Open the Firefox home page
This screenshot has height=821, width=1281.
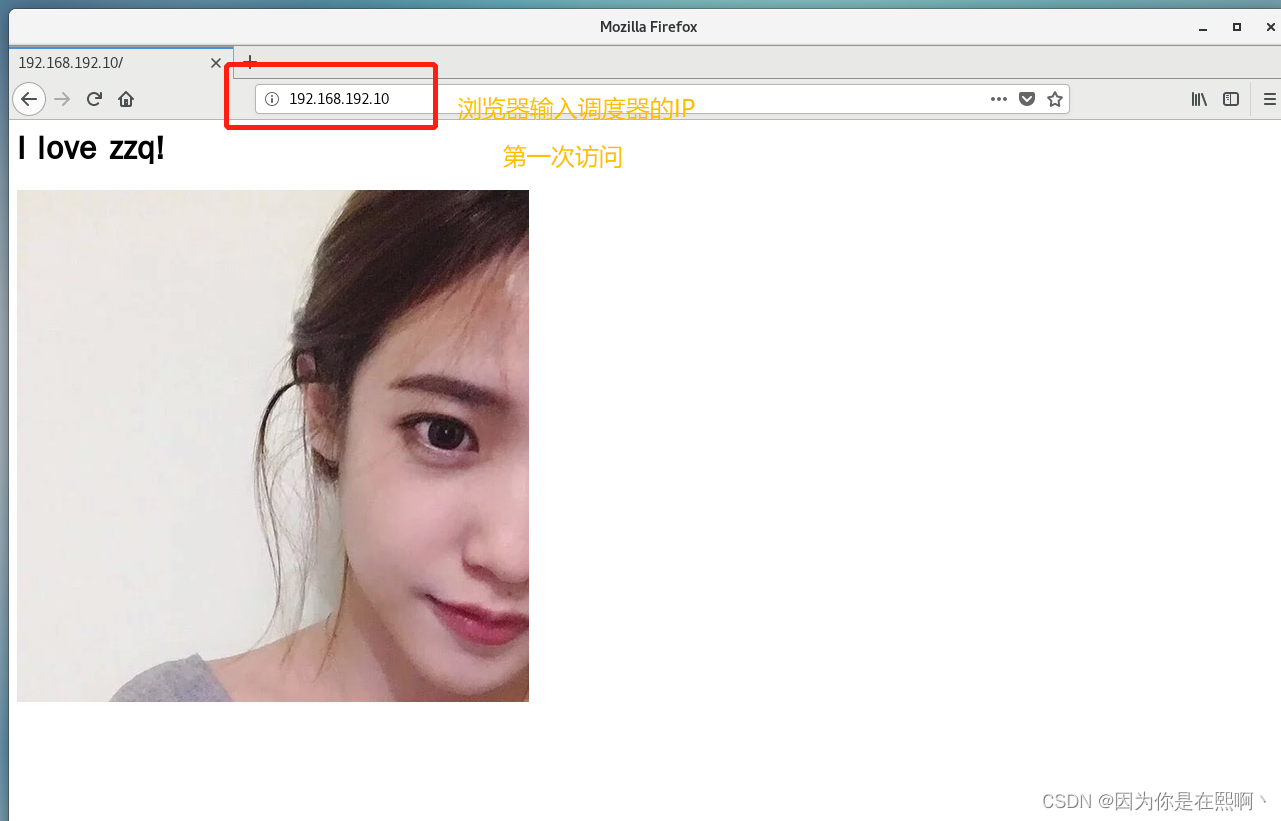pos(126,99)
